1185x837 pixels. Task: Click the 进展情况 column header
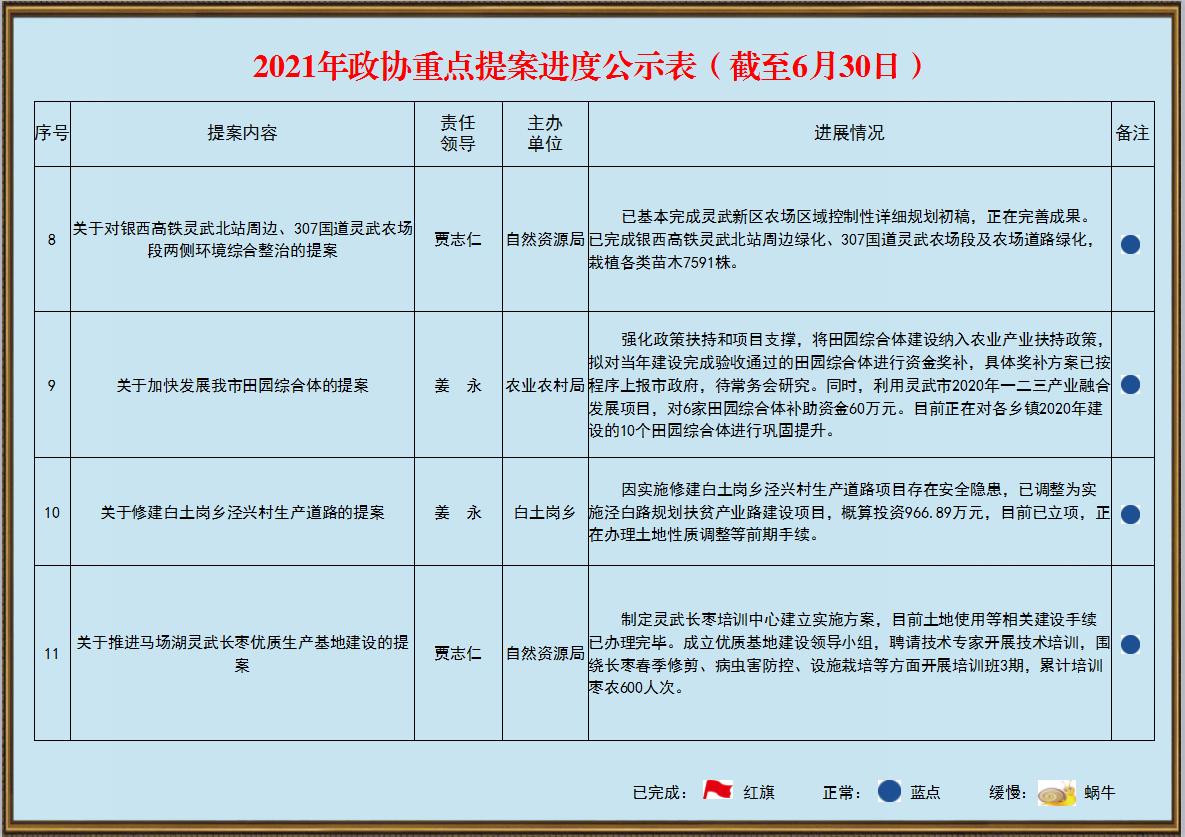coord(849,133)
